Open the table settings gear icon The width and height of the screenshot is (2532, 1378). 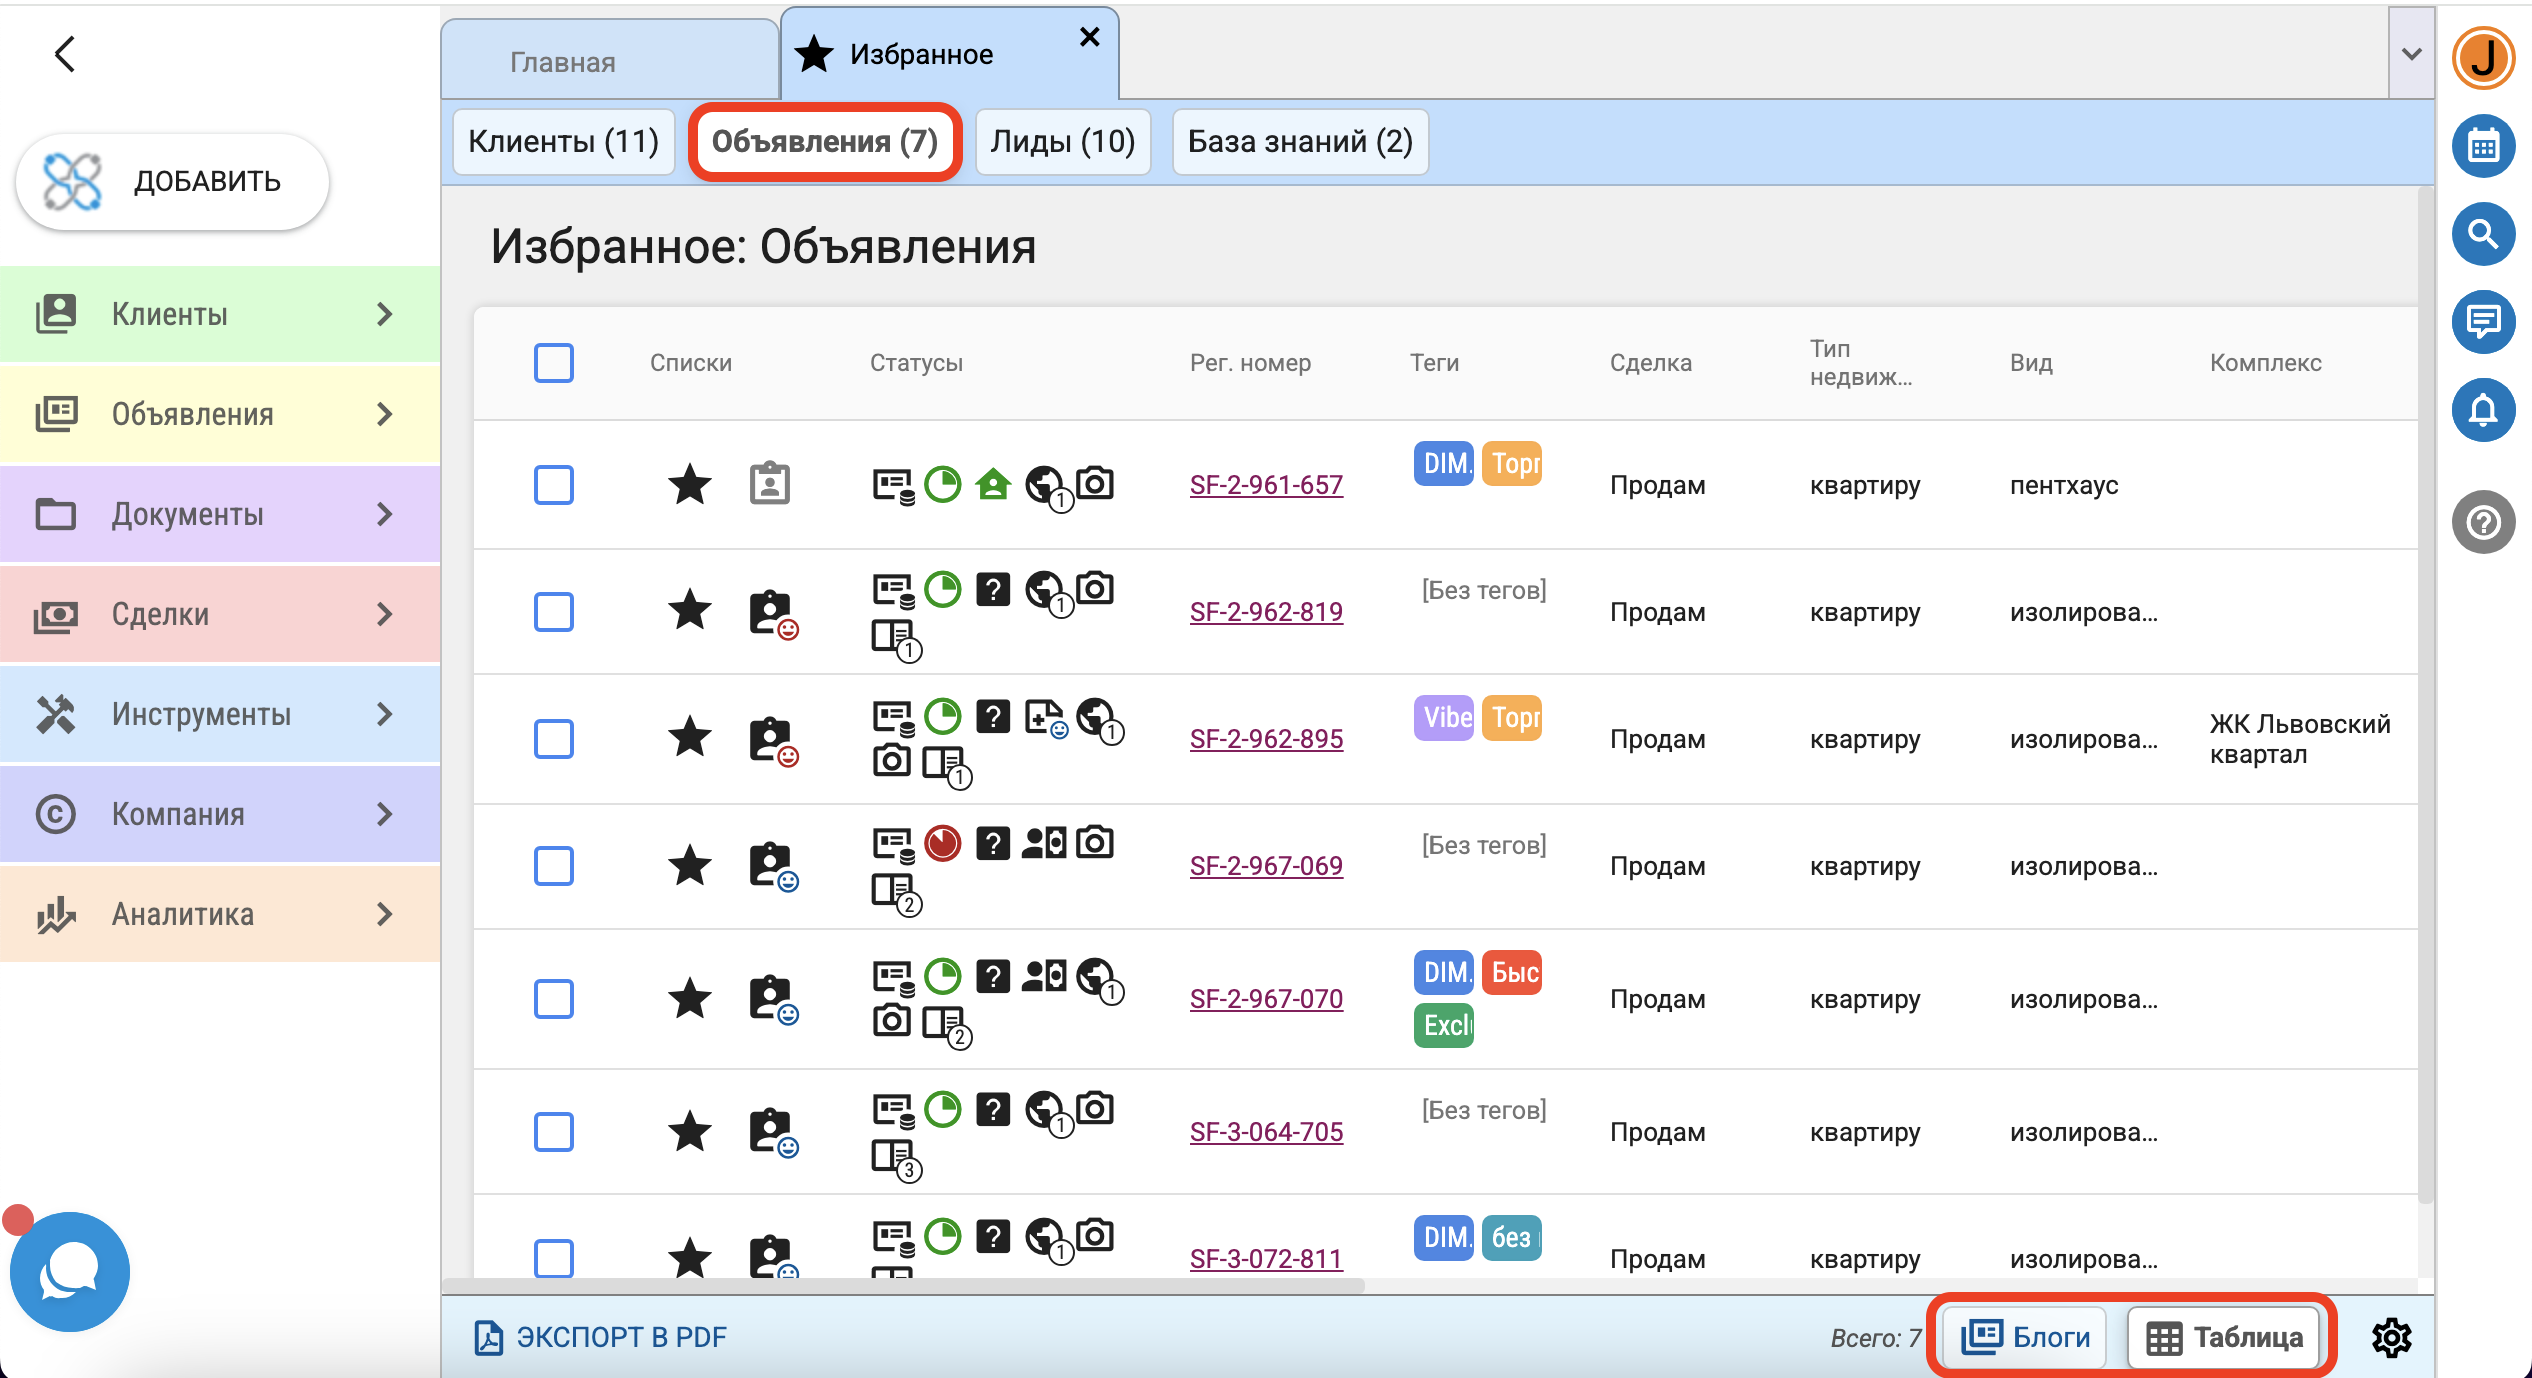point(2391,1337)
